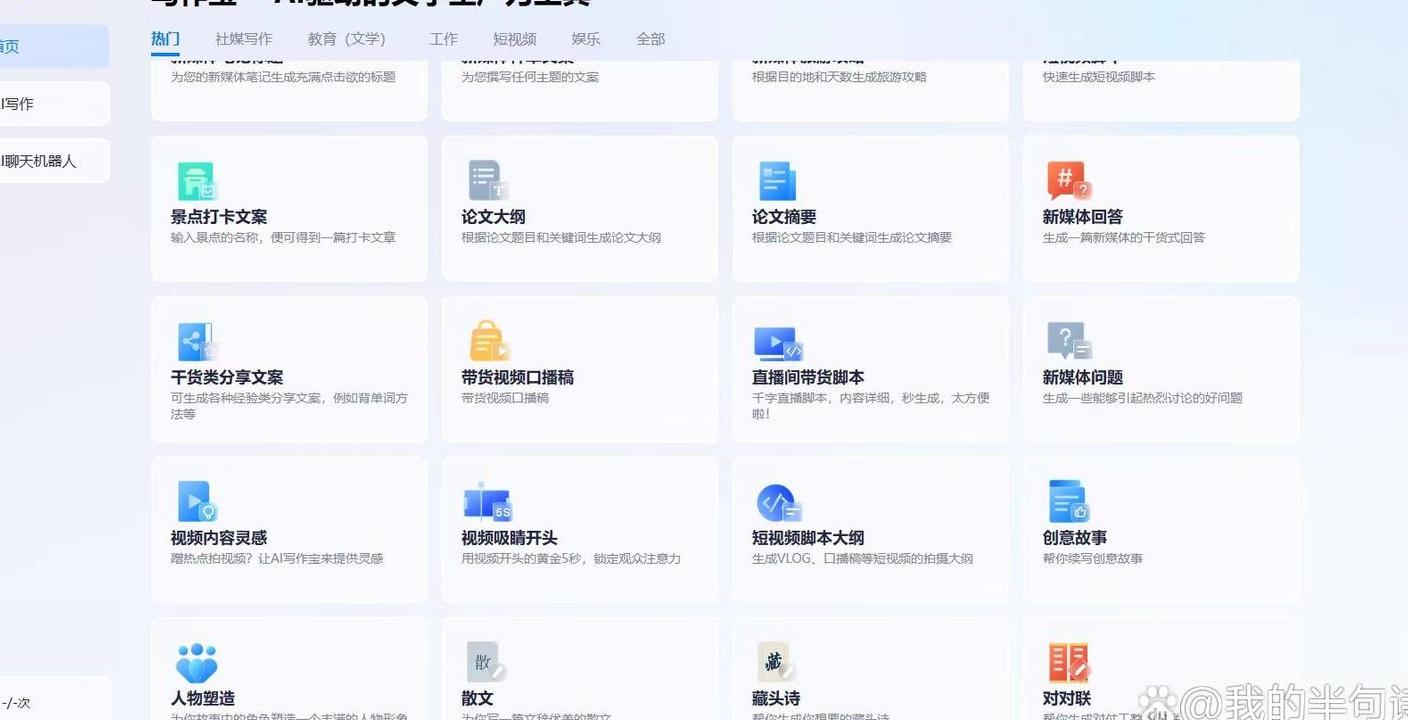Select the 工作 tab

443,39
